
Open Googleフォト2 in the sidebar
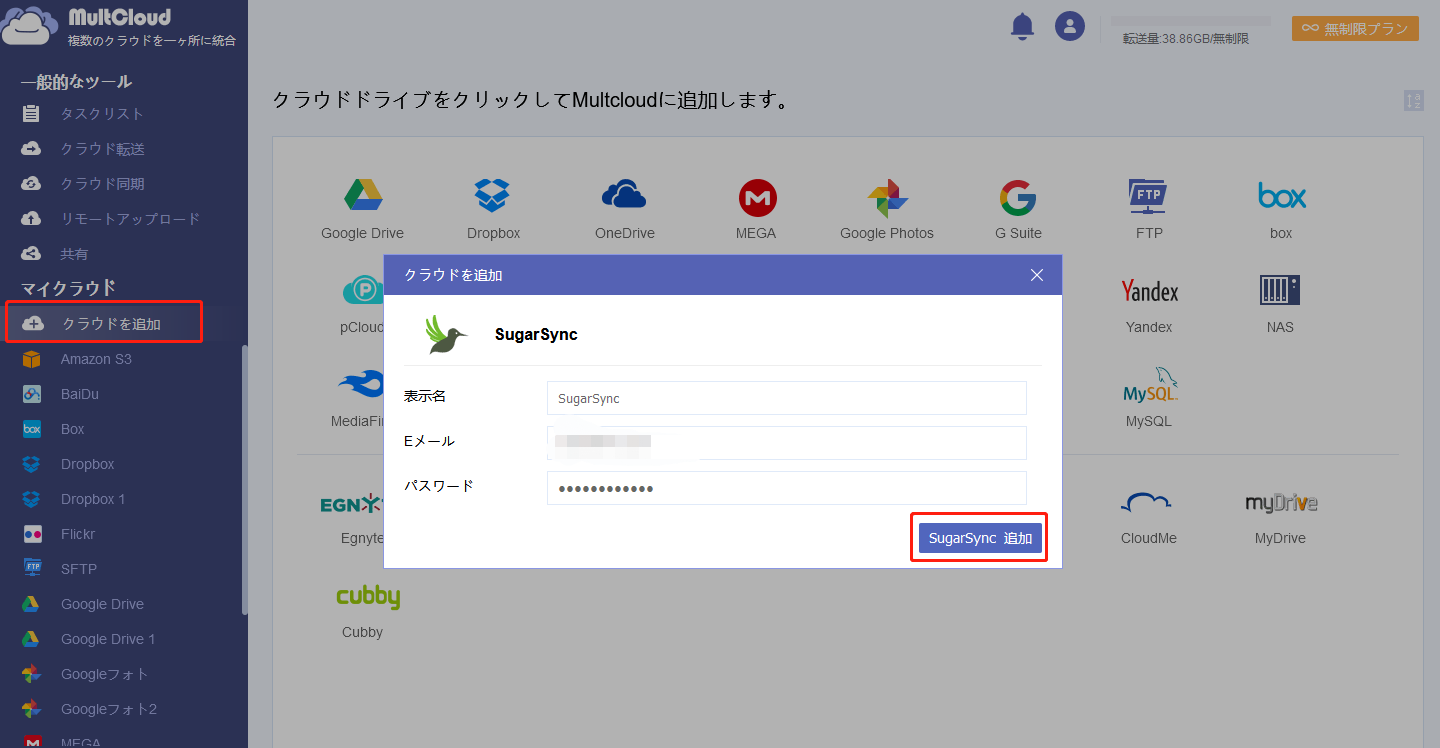(x=109, y=709)
